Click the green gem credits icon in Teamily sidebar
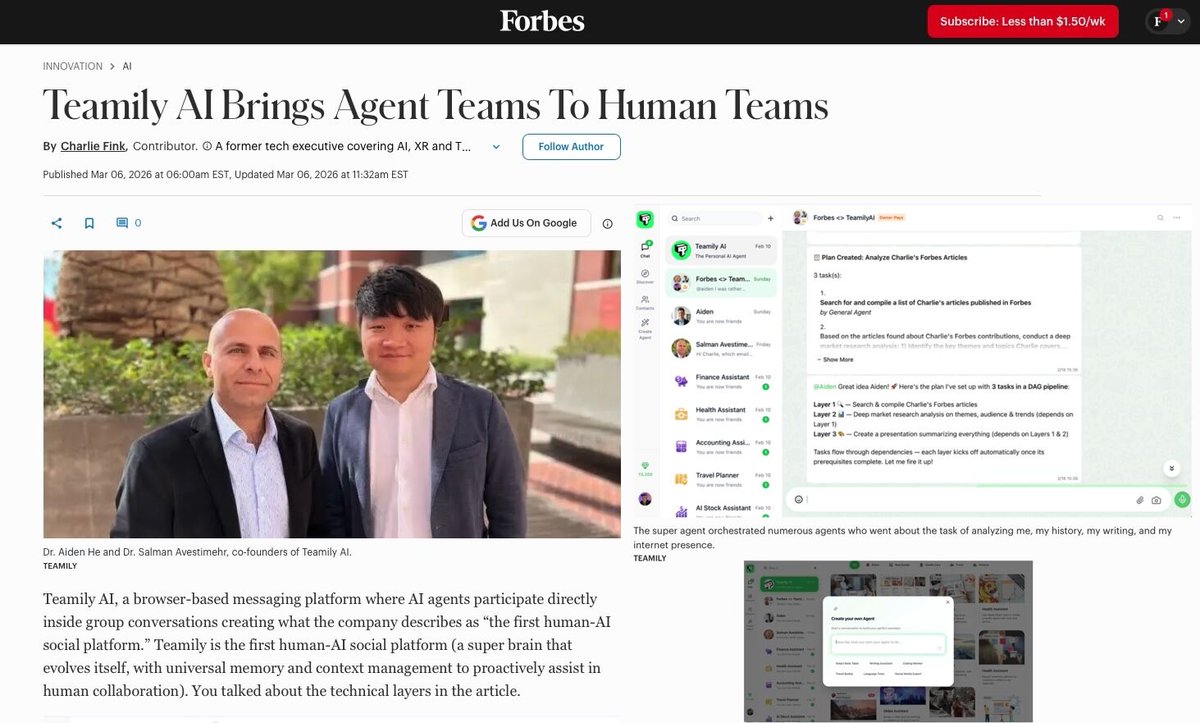The width and height of the screenshot is (1200, 723). 645,466
